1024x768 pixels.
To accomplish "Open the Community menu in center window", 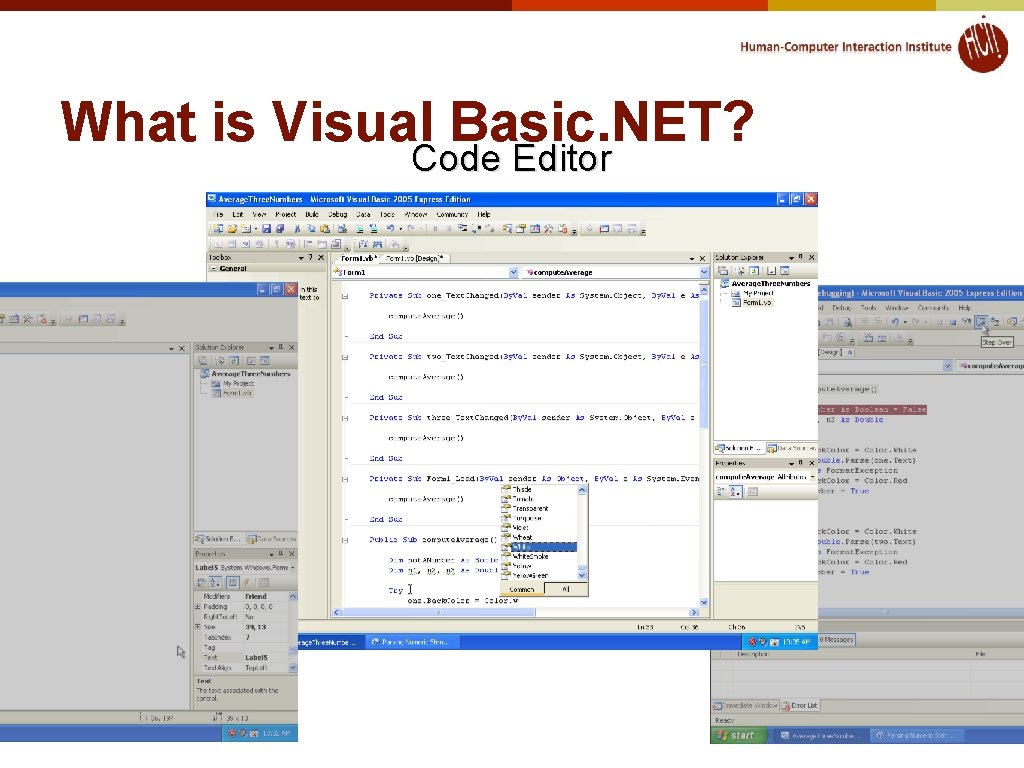I will pos(452,214).
